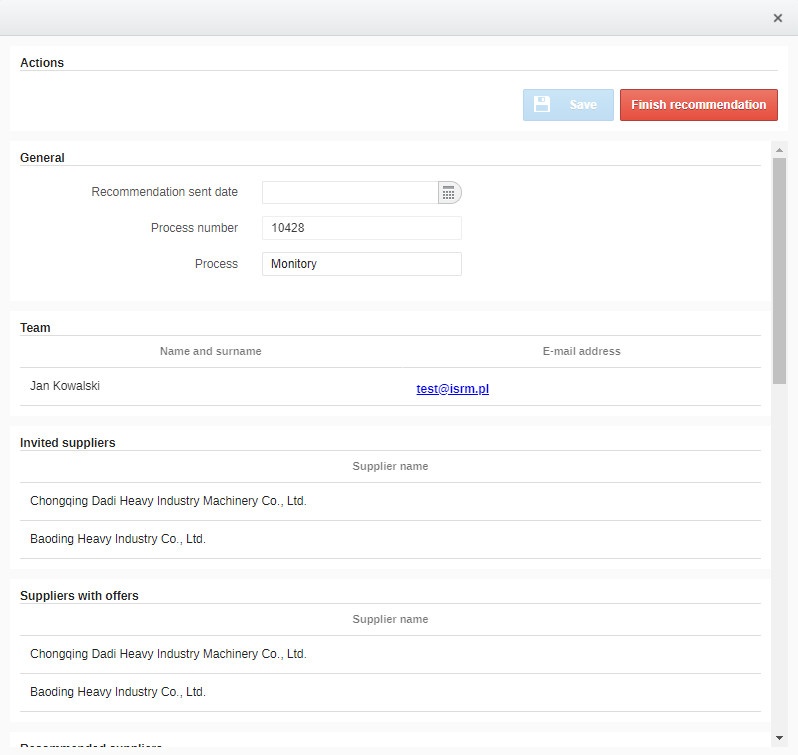Viewport: 798px width, 755px height.
Task: Click the Process number field showing 10428
Action: point(361,228)
